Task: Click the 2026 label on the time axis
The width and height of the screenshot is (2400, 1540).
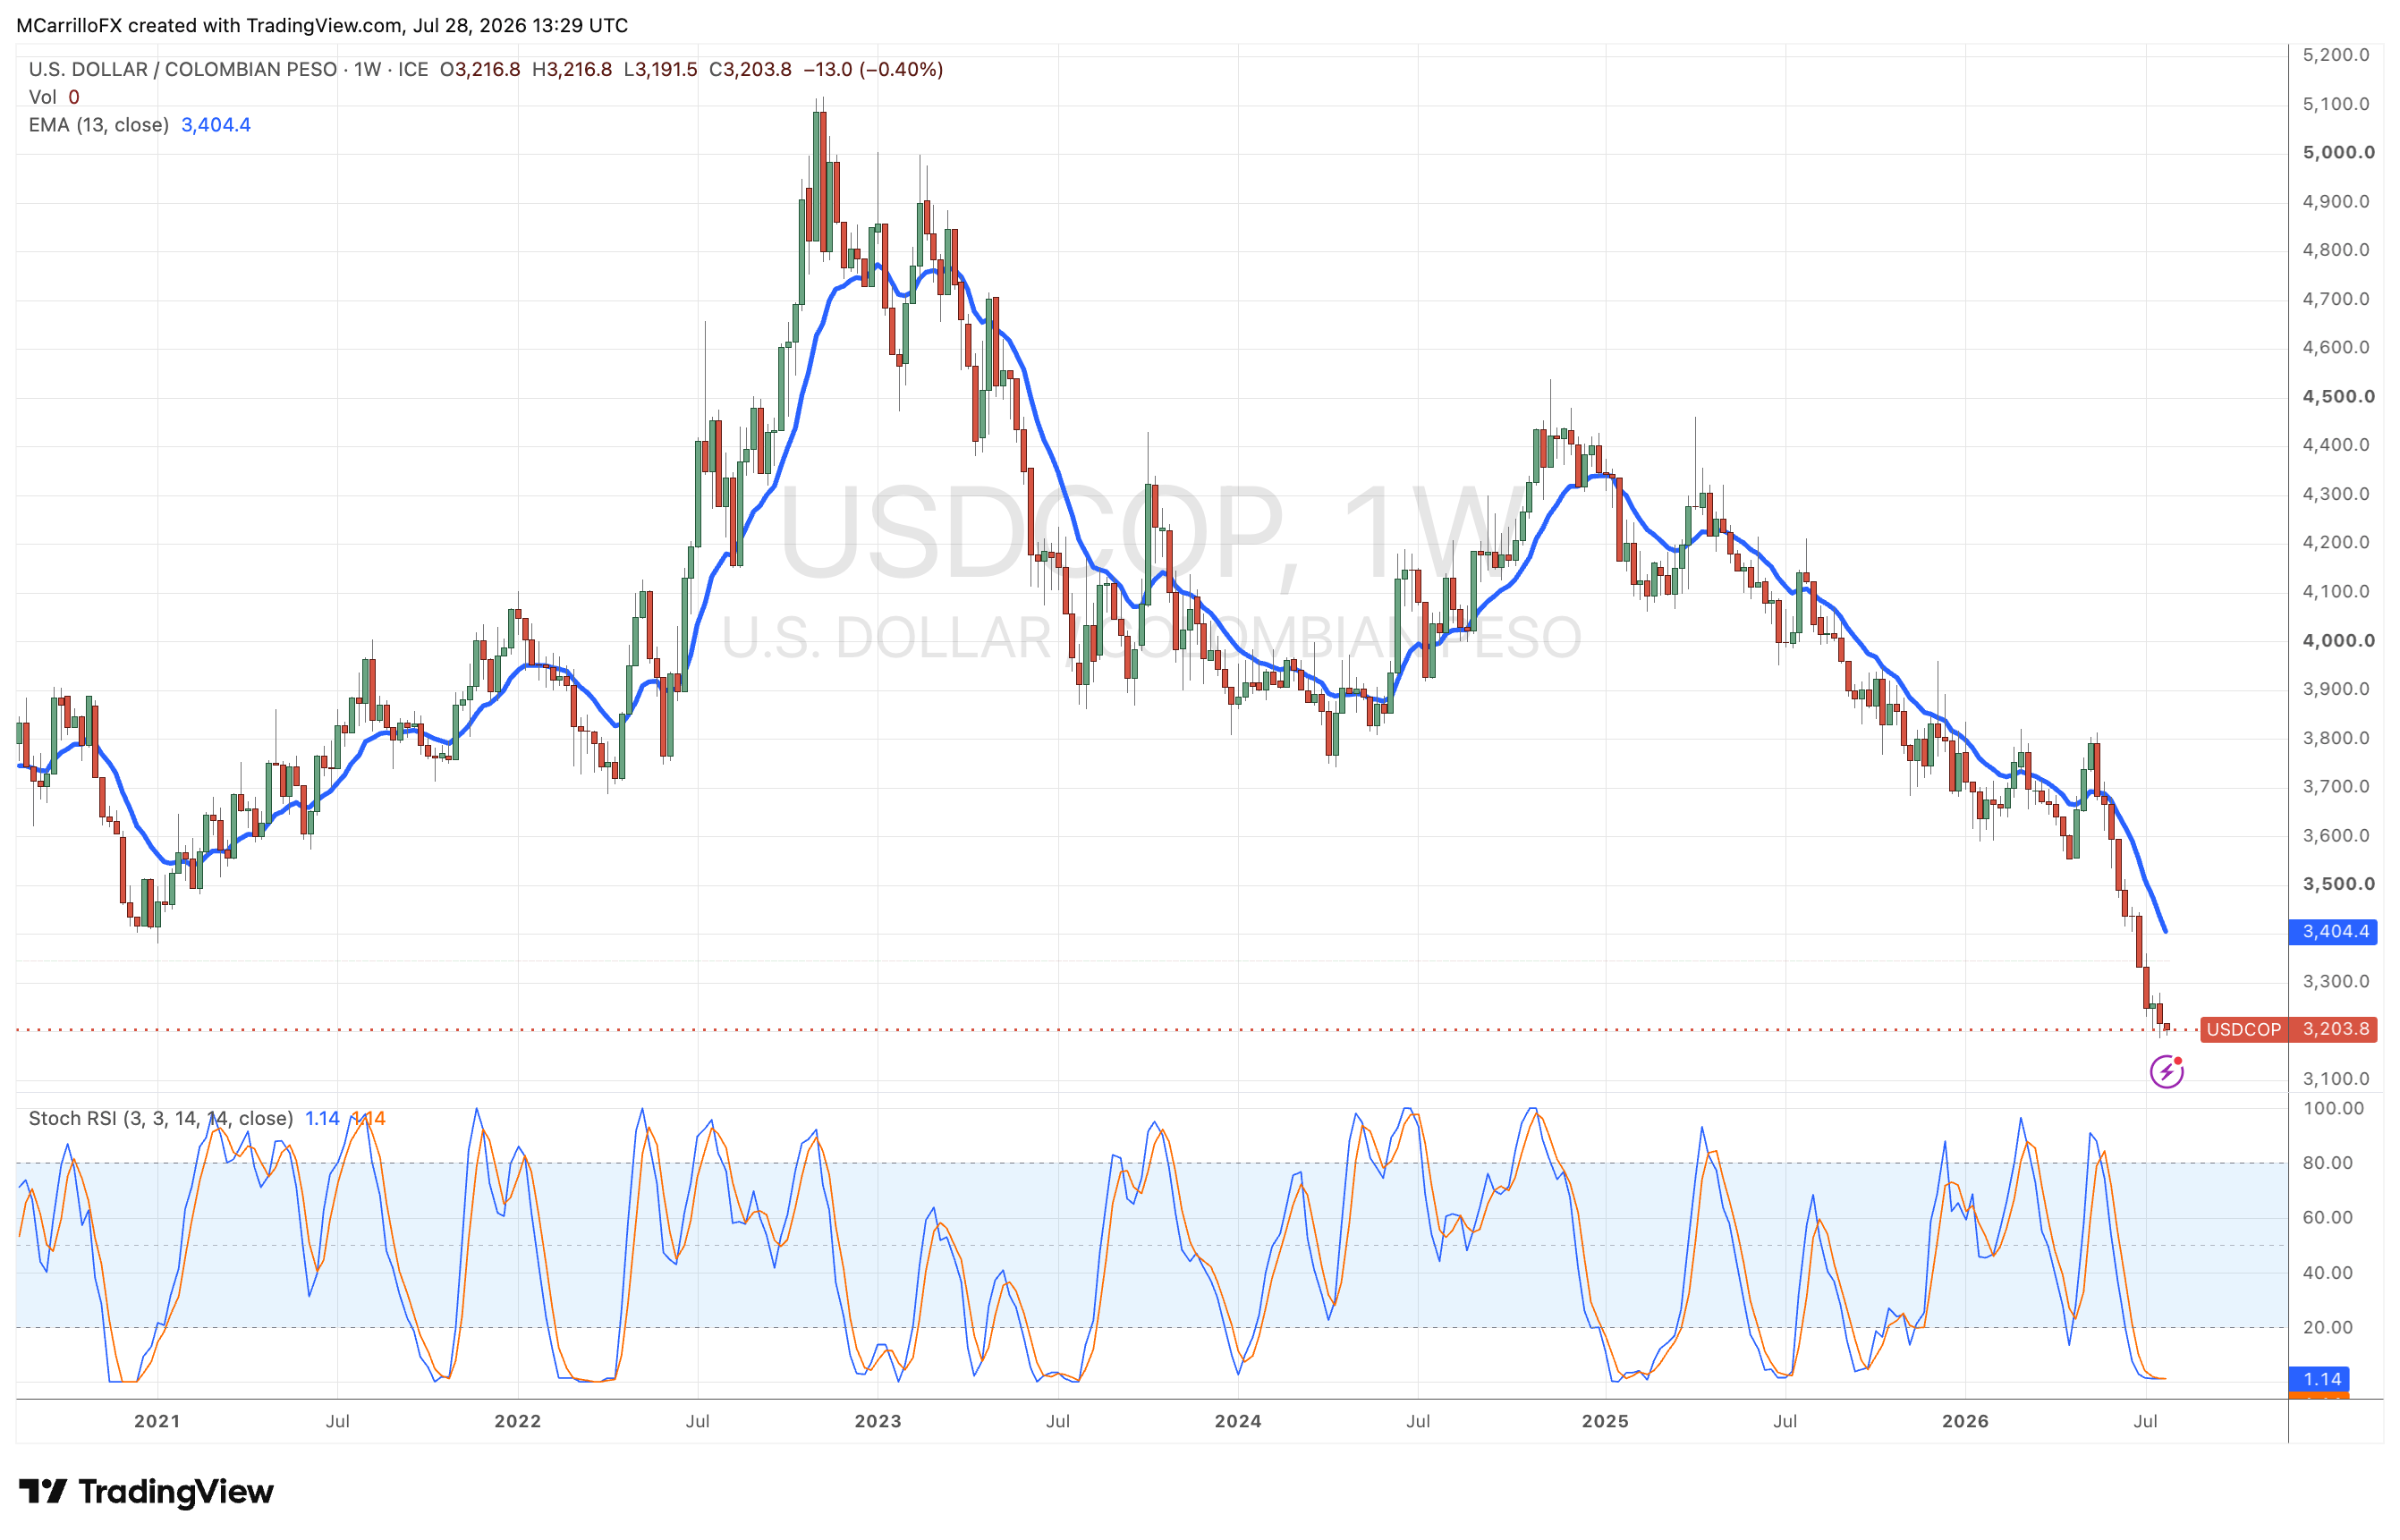Action: click(1965, 1421)
